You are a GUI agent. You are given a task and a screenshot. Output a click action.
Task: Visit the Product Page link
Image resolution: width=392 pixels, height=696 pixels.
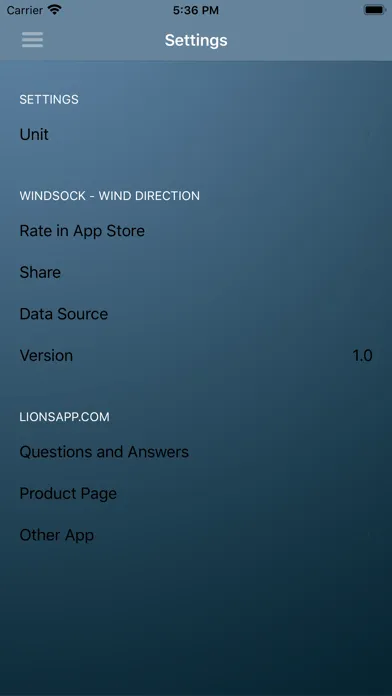point(196,494)
